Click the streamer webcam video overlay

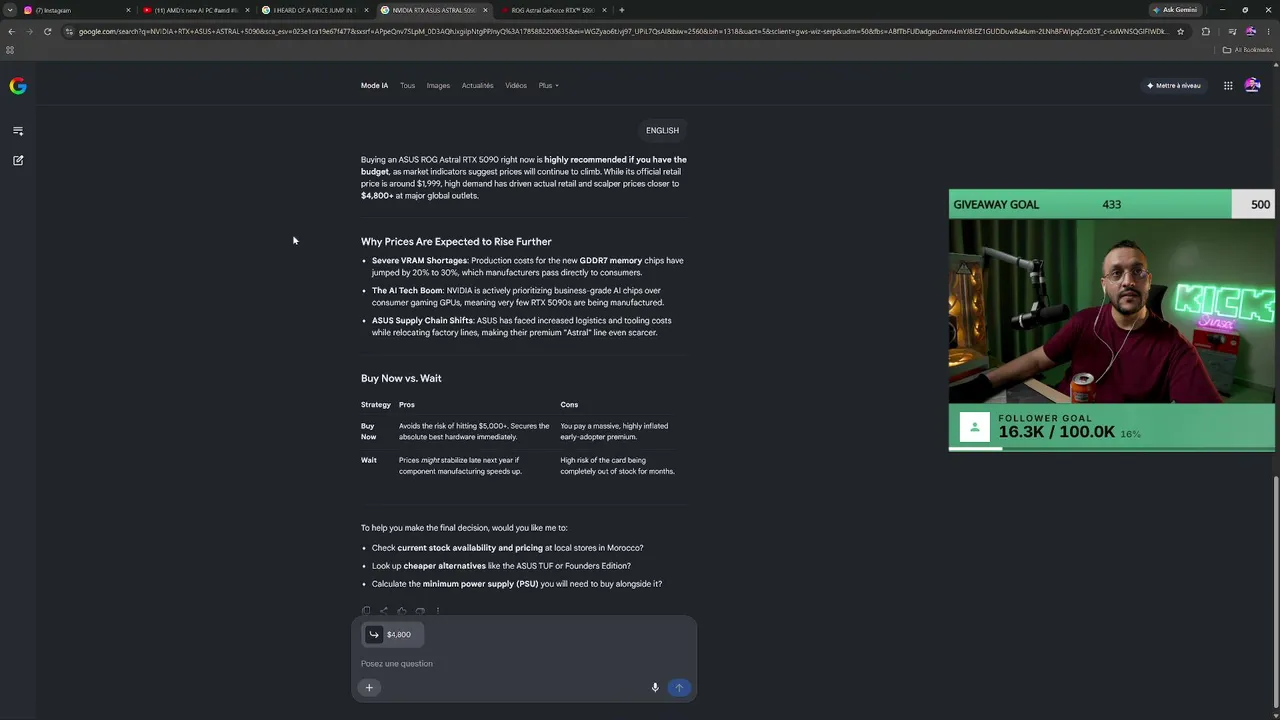pyautogui.click(x=1112, y=311)
